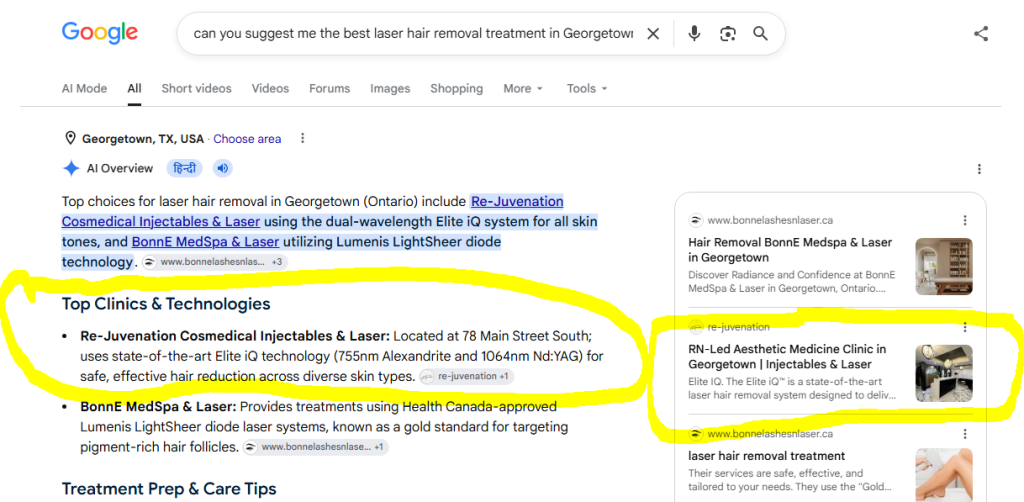
Task: Click the Top Clinics & Technologies heading
Action: pyautogui.click(x=166, y=304)
